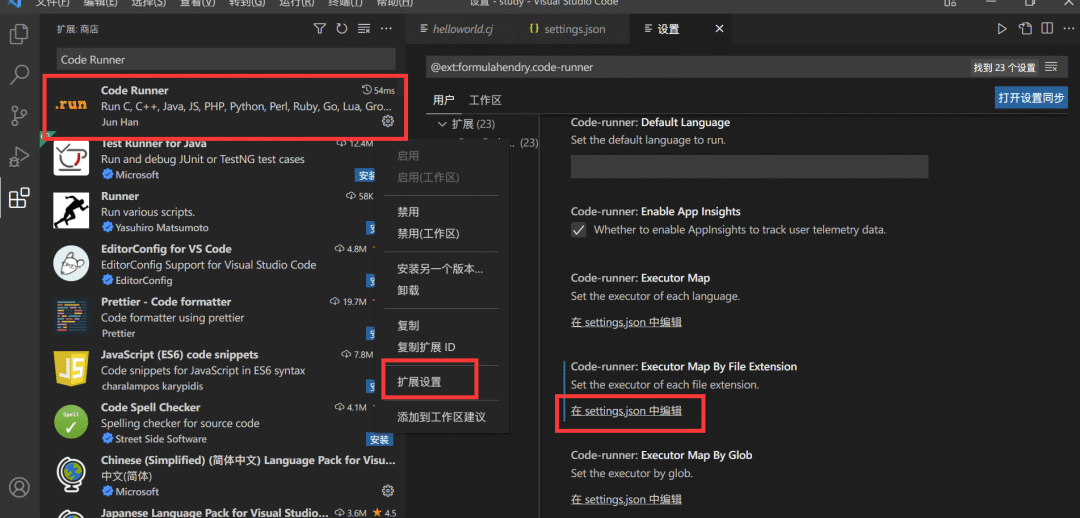Screen dimensions: 1080x518
Task: Open the Accounts icon in activity bar
Action: (19, 487)
